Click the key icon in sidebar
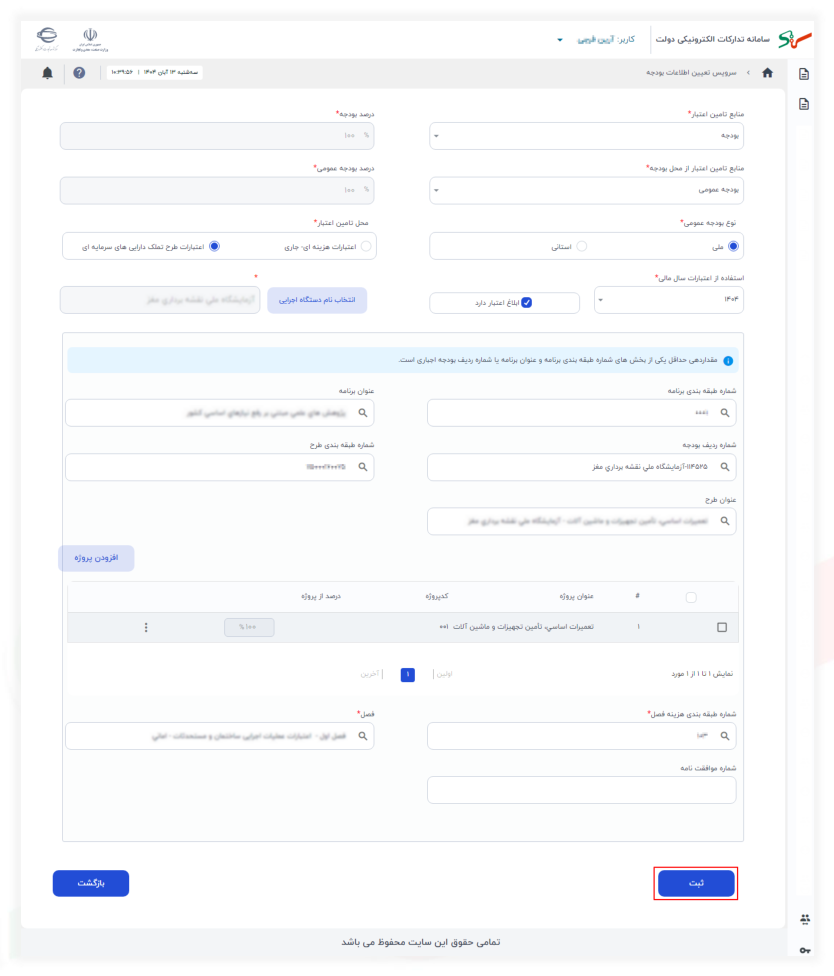The width and height of the screenshot is (834, 976). click(805, 950)
